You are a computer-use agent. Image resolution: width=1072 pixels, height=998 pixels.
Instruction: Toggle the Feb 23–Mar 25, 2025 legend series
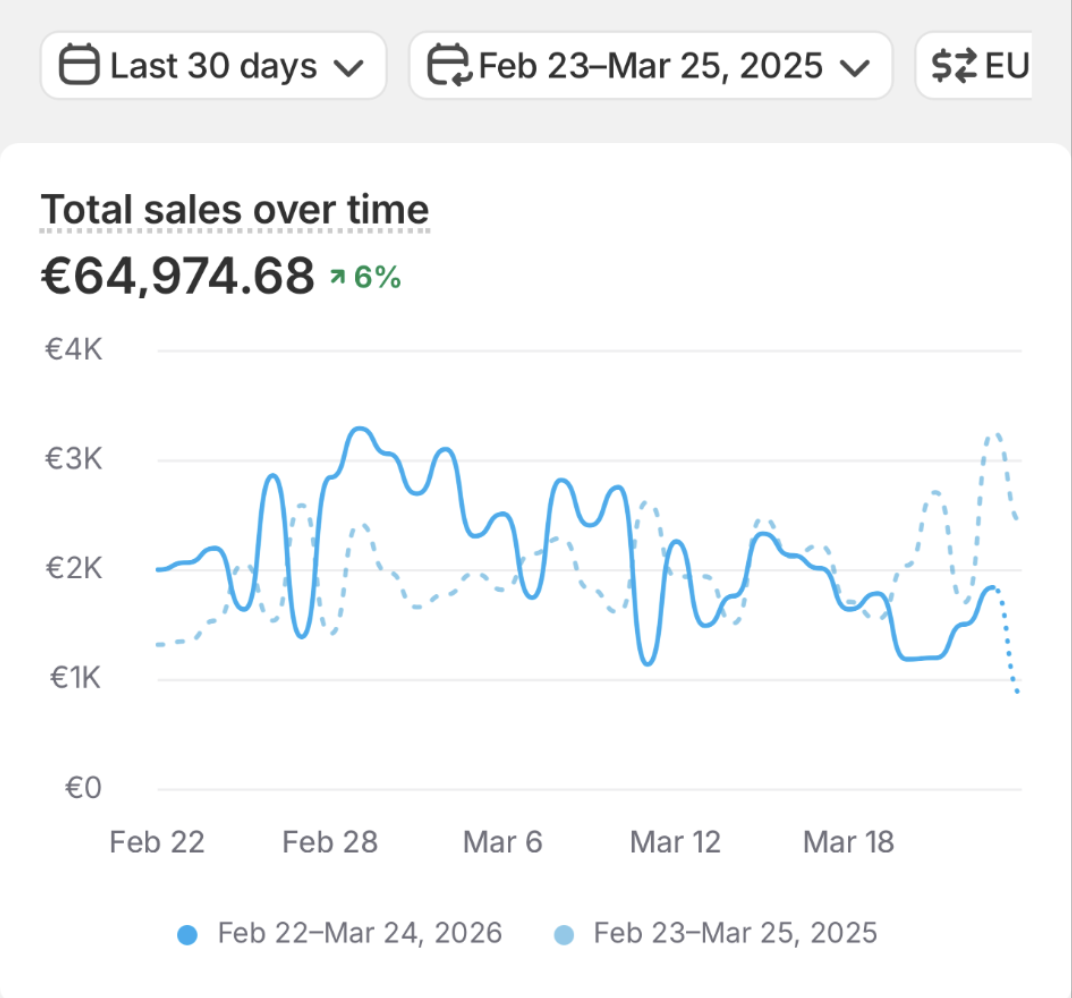(x=734, y=934)
